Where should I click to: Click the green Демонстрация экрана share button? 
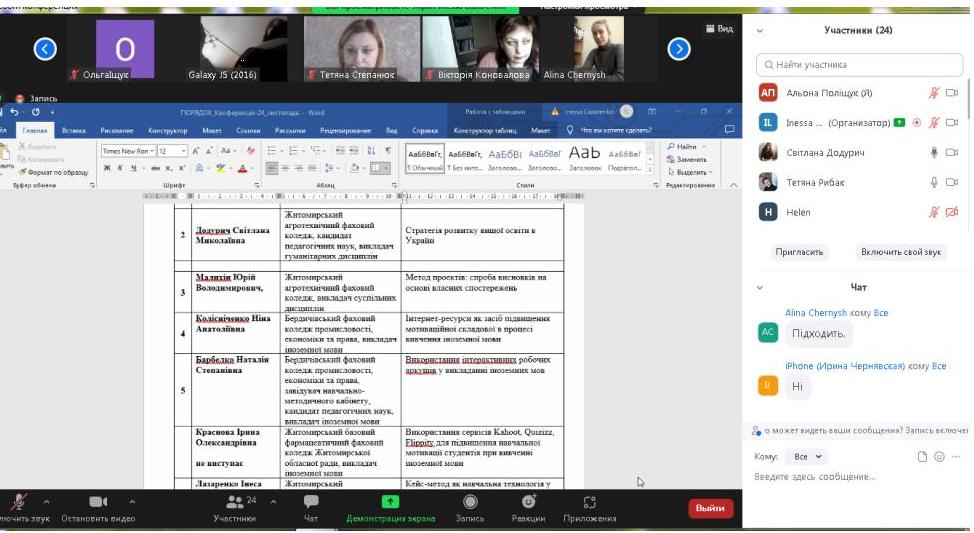point(390,508)
